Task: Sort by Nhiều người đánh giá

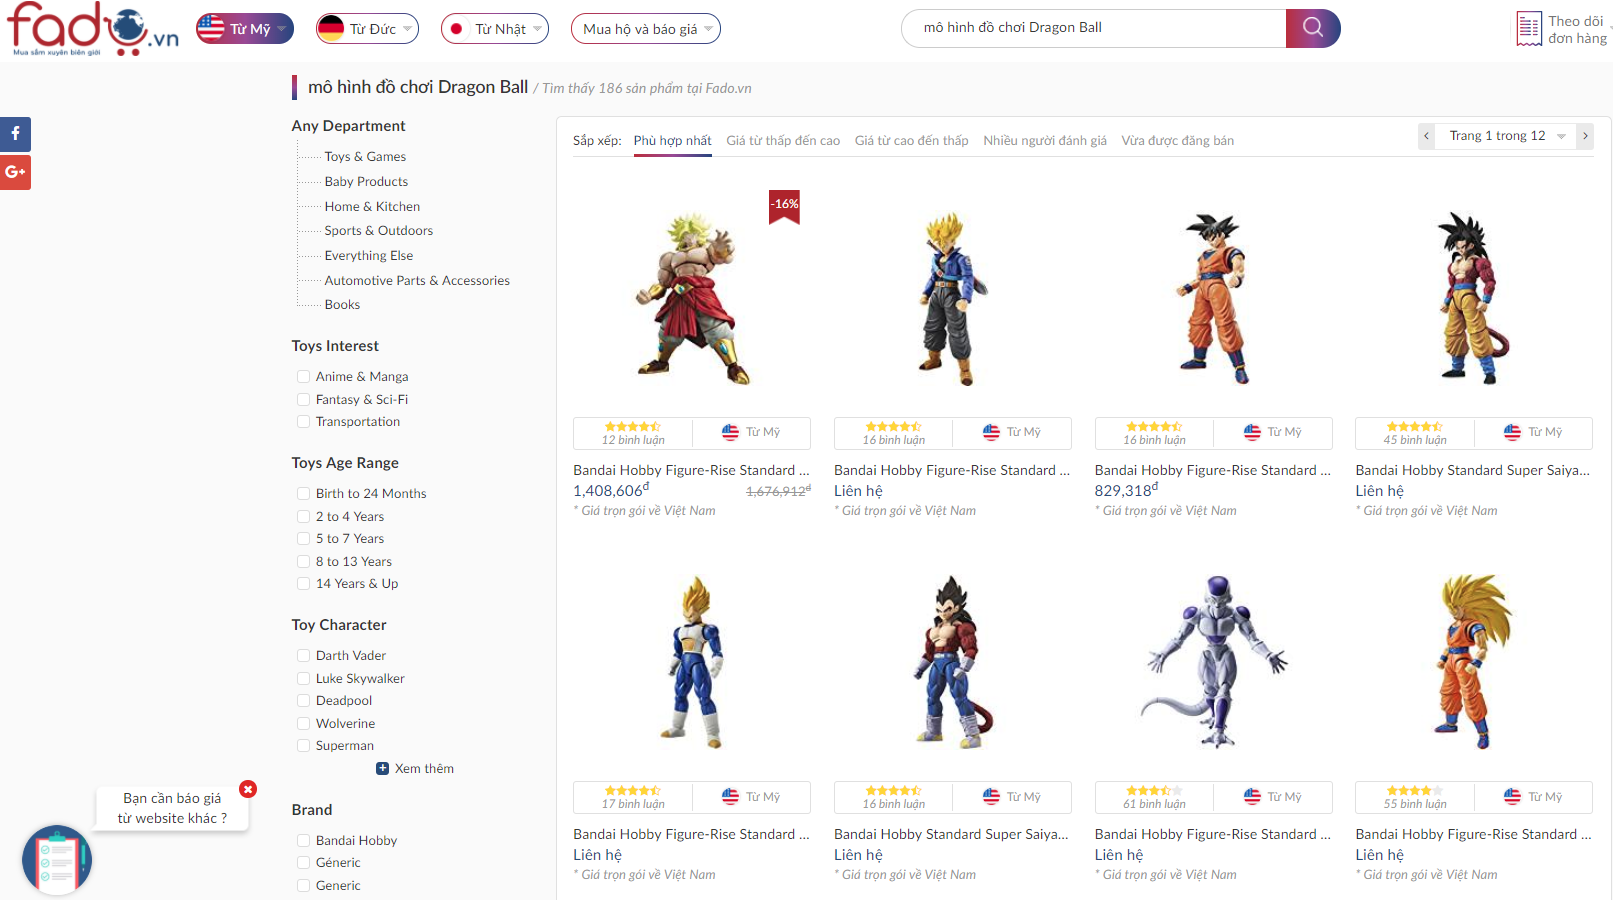Action: (1045, 141)
